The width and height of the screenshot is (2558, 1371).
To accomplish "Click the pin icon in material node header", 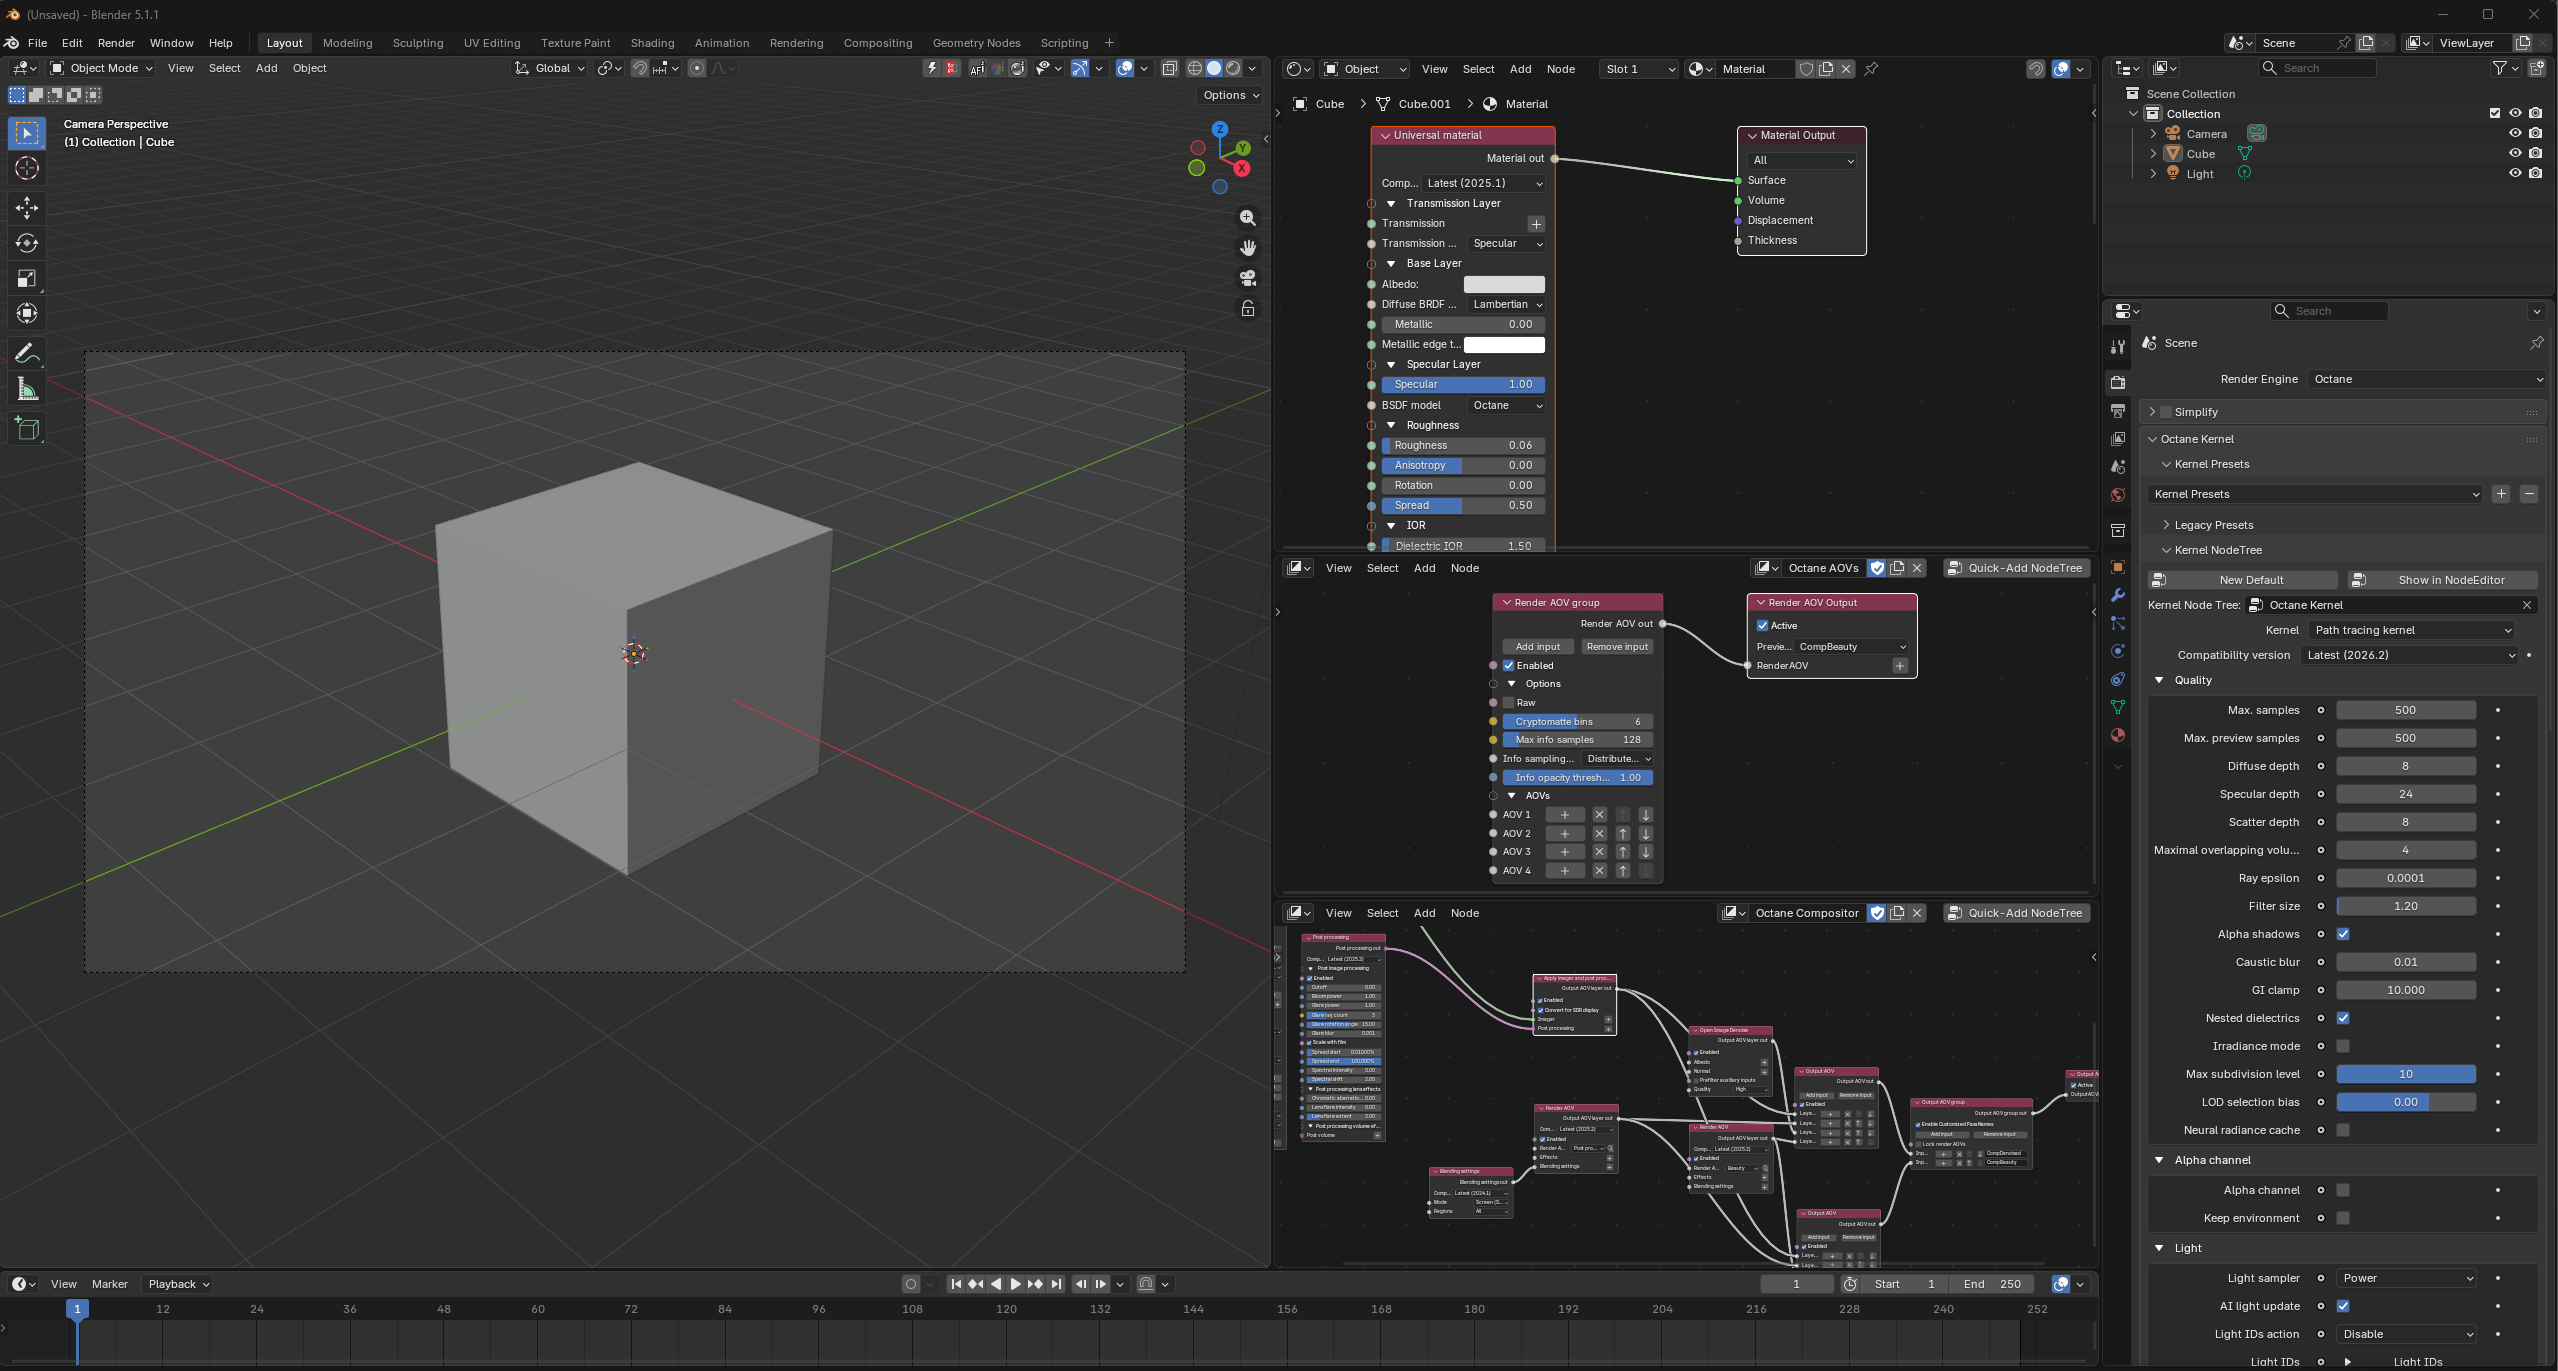I will tap(1871, 69).
